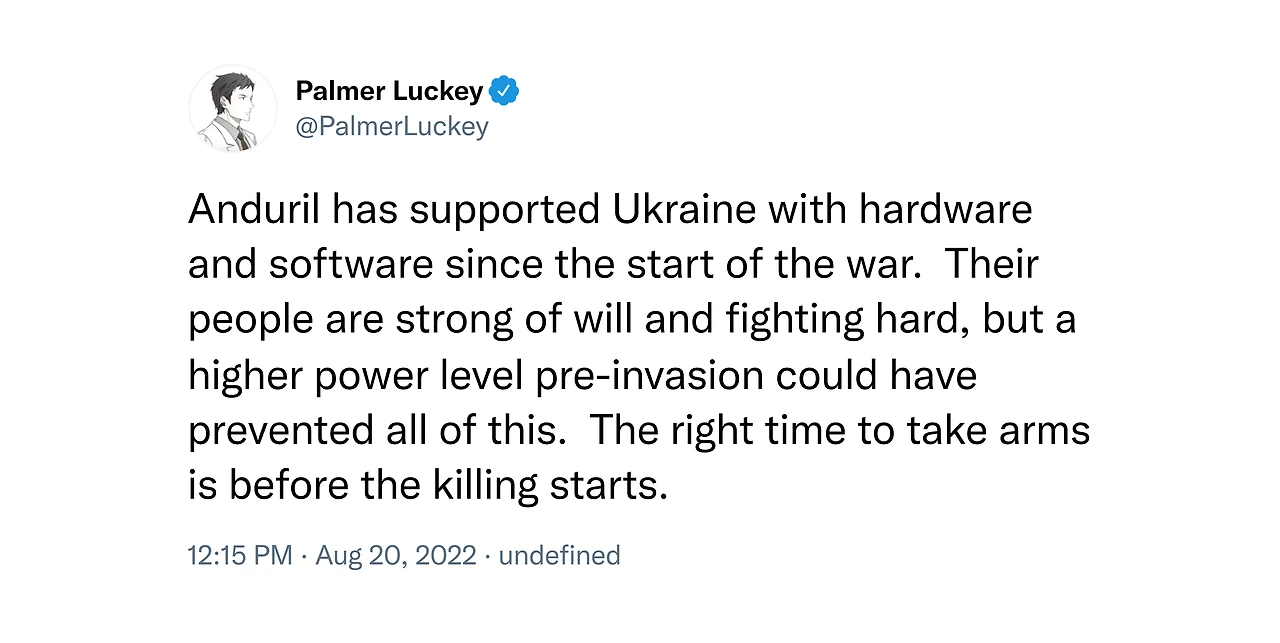Select the Aug 20, 2022 date
The image size is (1280, 643).
(396, 555)
